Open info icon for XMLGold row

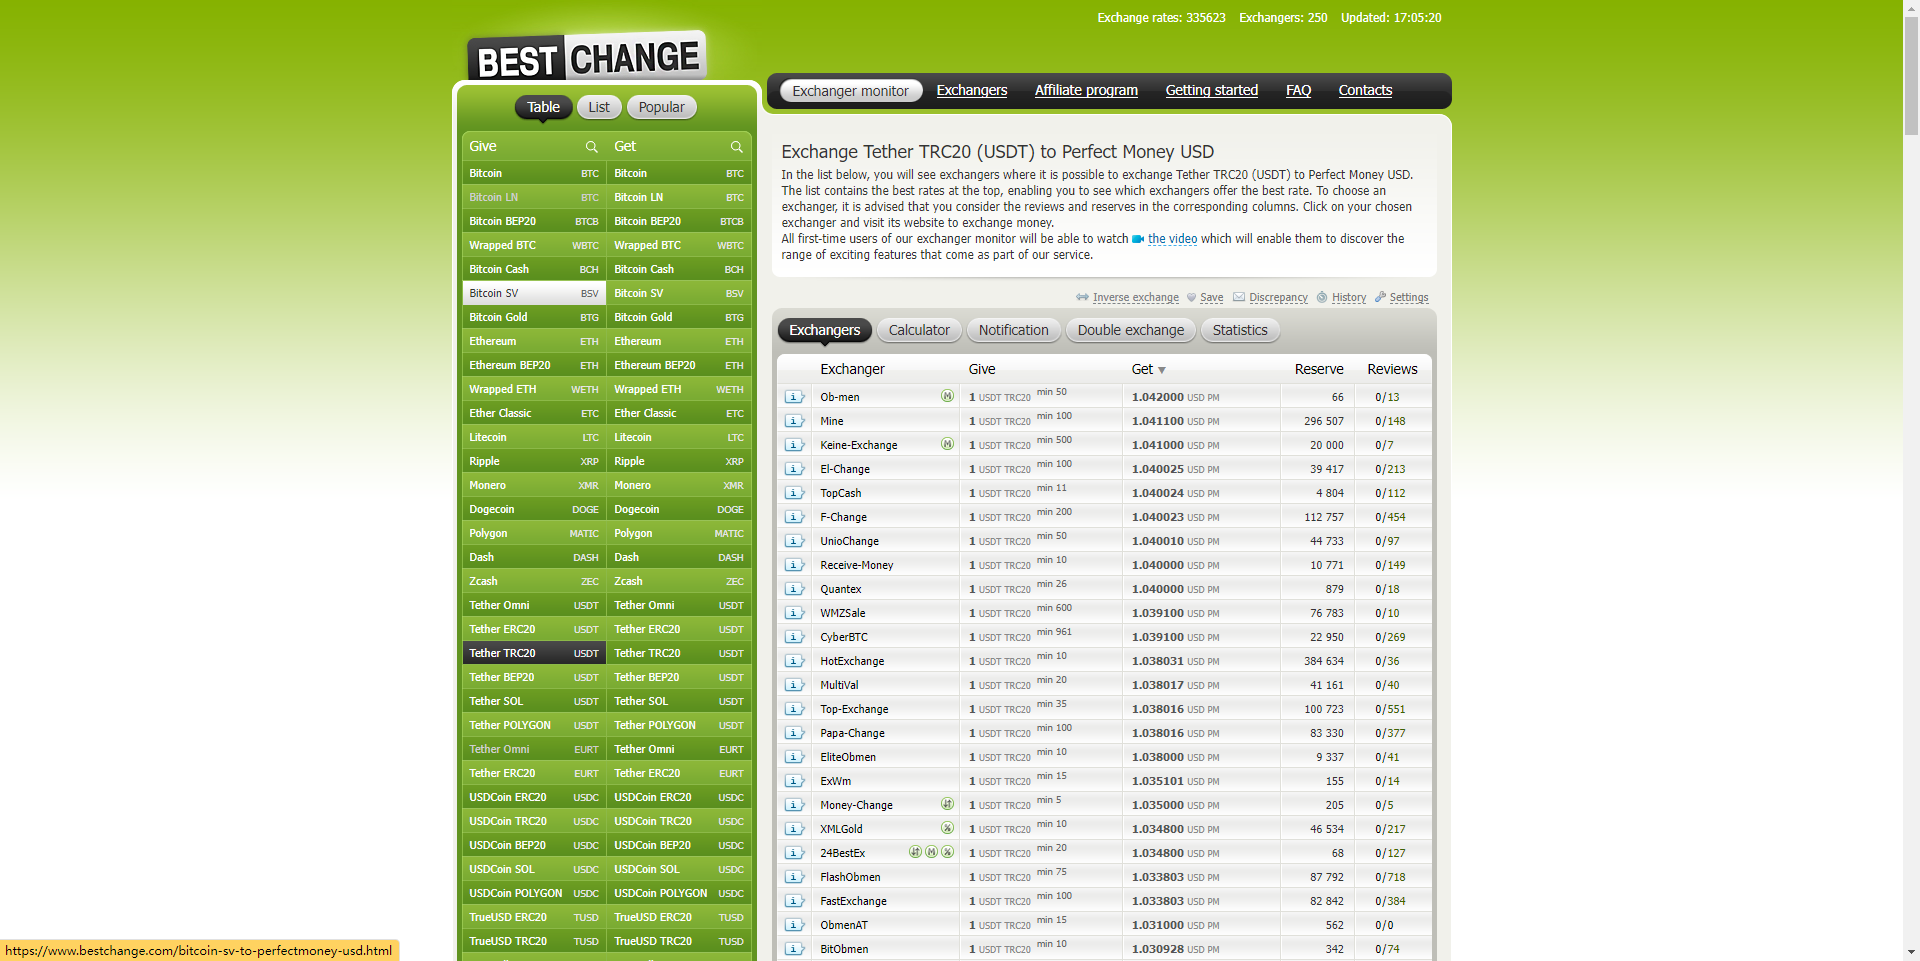pos(794,829)
